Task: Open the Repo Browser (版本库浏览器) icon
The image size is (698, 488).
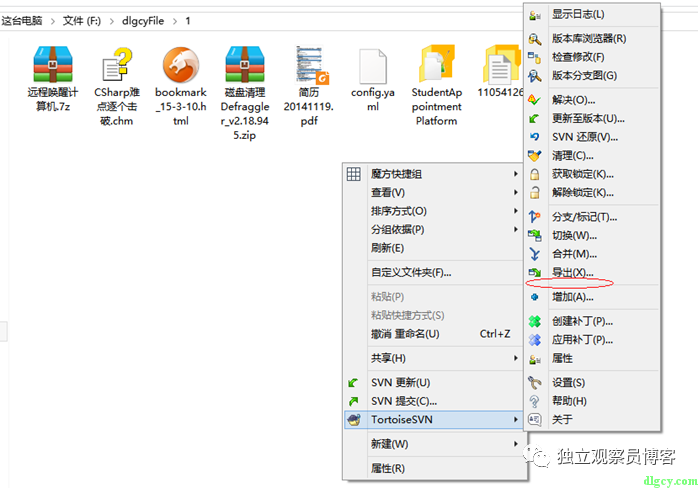Action: [534, 38]
